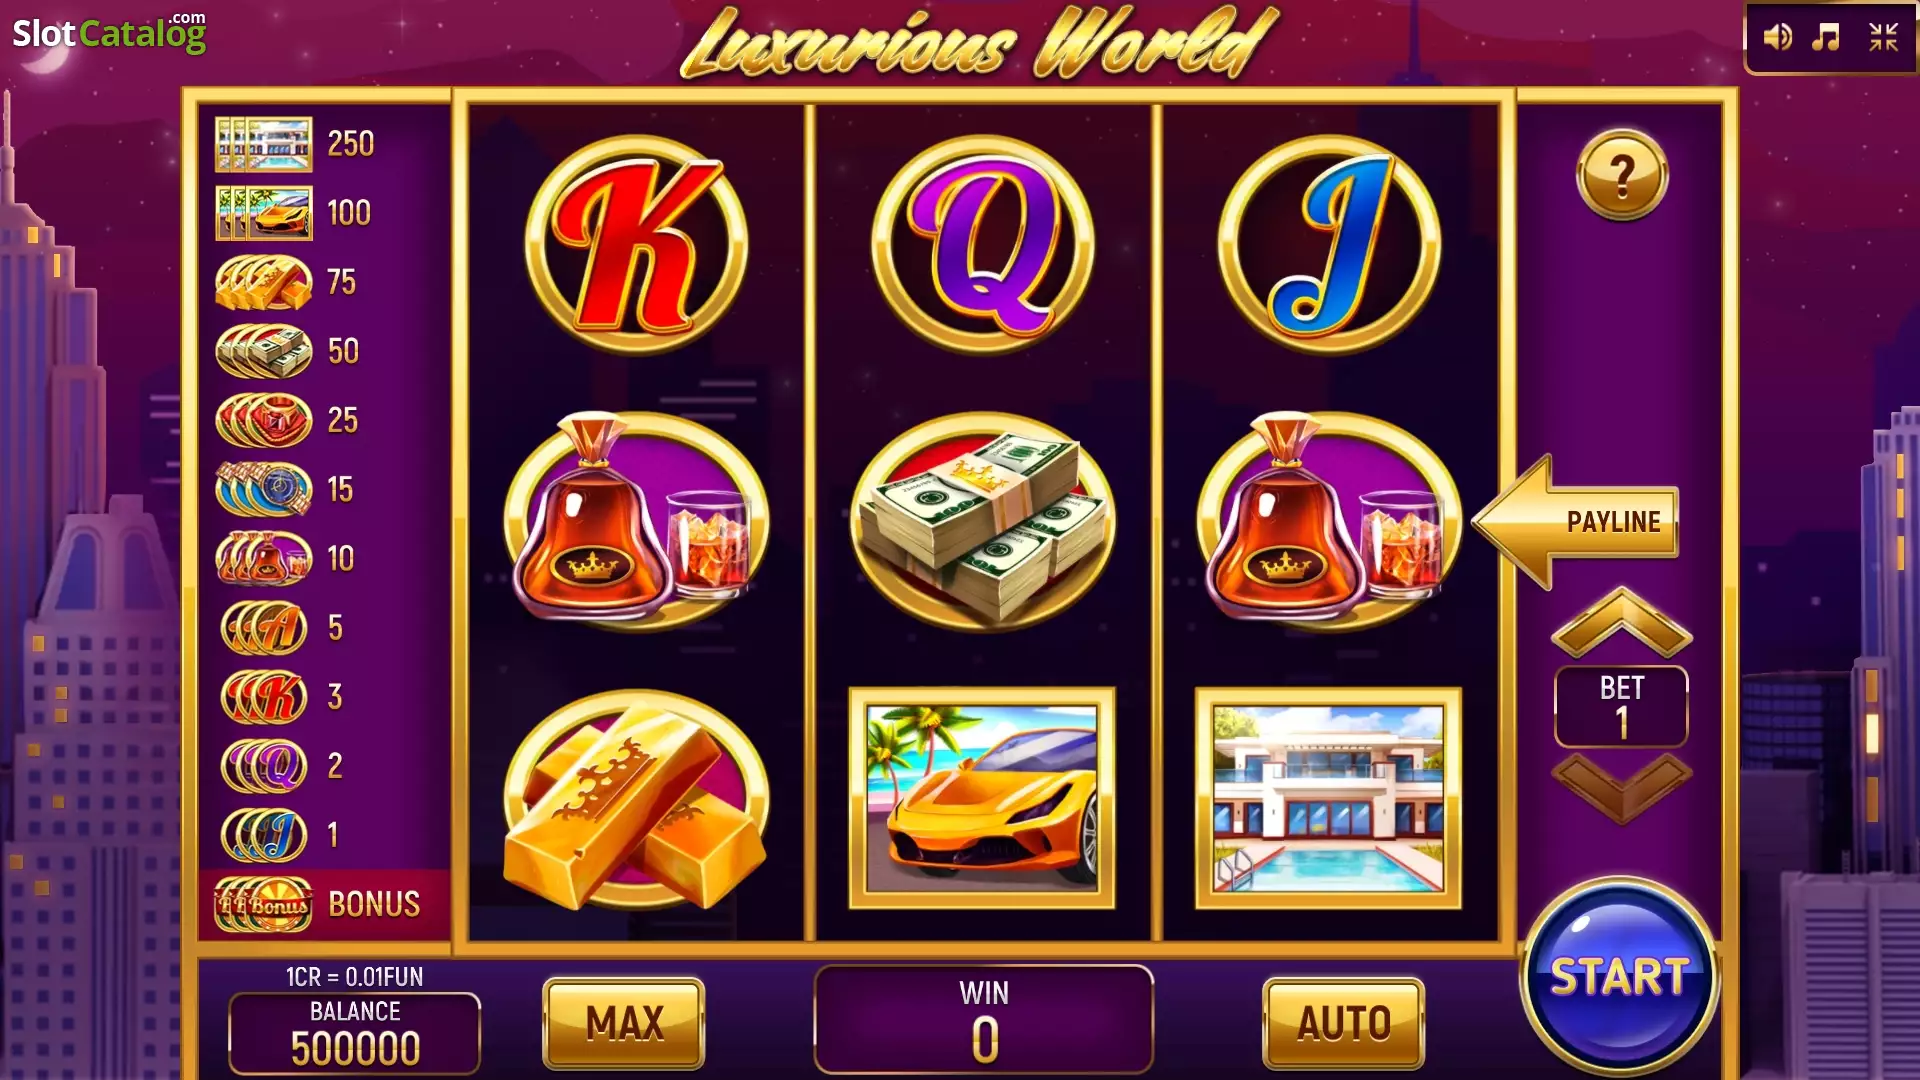The width and height of the screenshot is (1920, 1080).
Task: Click the purple Q symbol on reel two
Action: 983,245
